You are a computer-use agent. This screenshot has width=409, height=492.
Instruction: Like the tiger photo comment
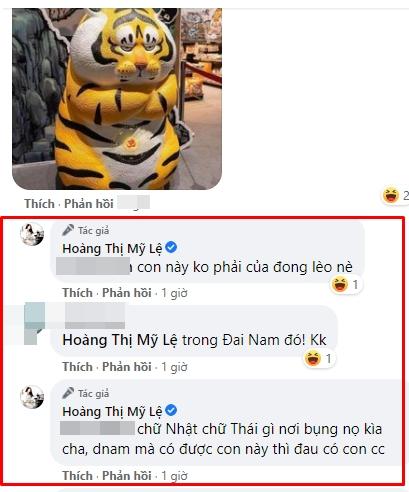[x=39, y=203]
